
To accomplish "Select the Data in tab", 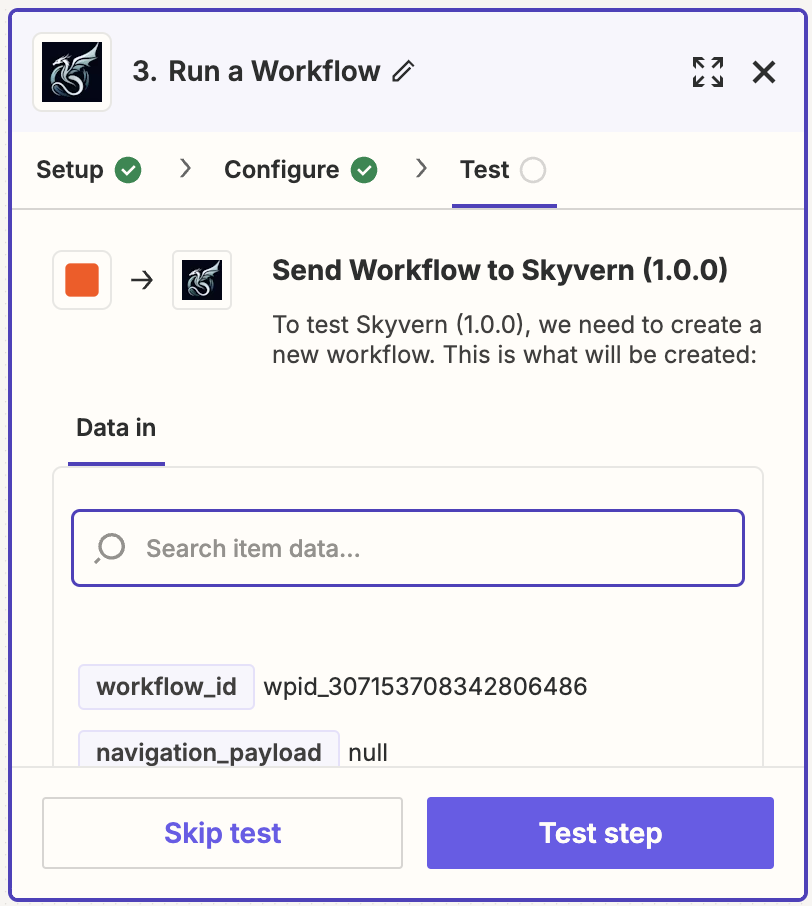I will tap(116, 428).
